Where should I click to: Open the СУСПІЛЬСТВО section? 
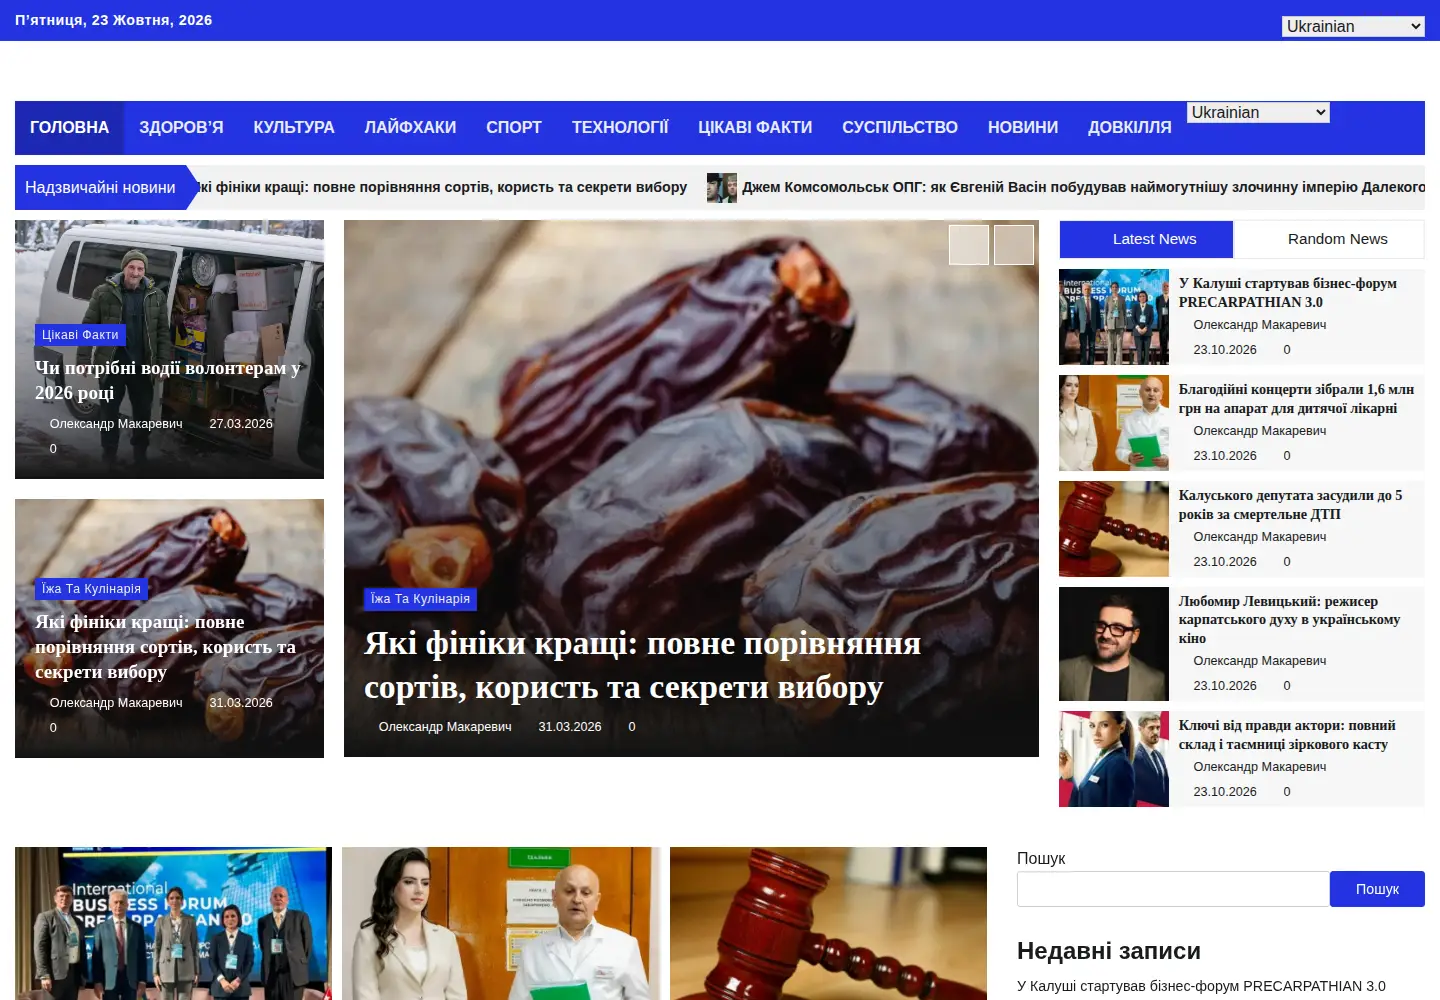(900, 128)
